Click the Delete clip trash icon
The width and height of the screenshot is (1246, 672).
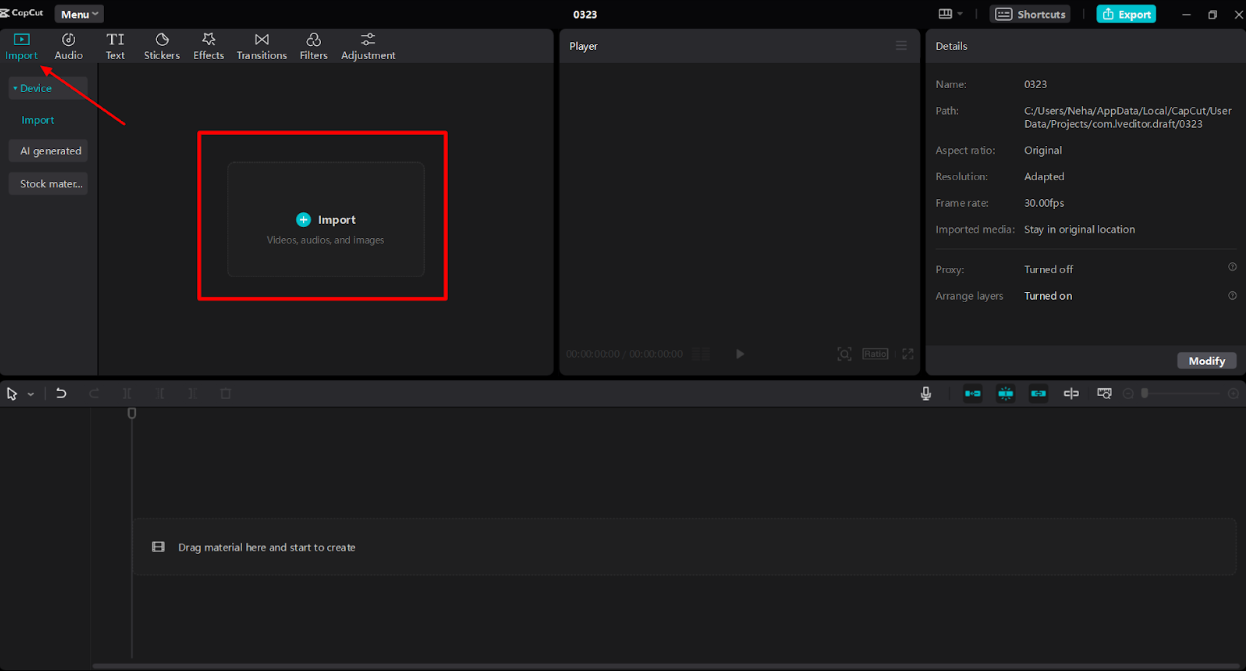[x=226, y=394]
